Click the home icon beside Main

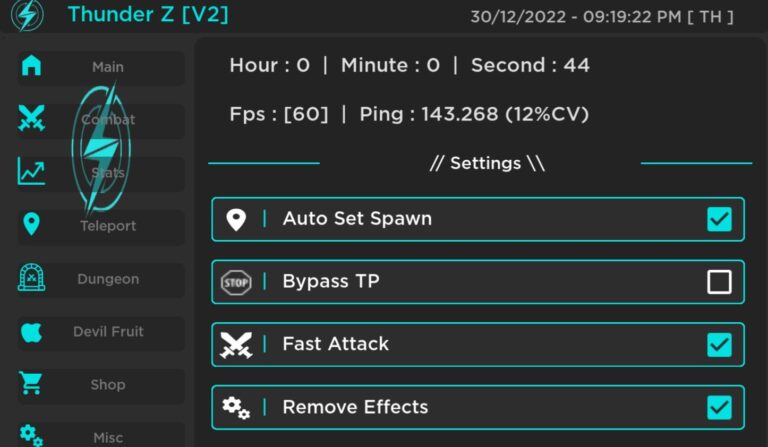click(x=32, y=66)
